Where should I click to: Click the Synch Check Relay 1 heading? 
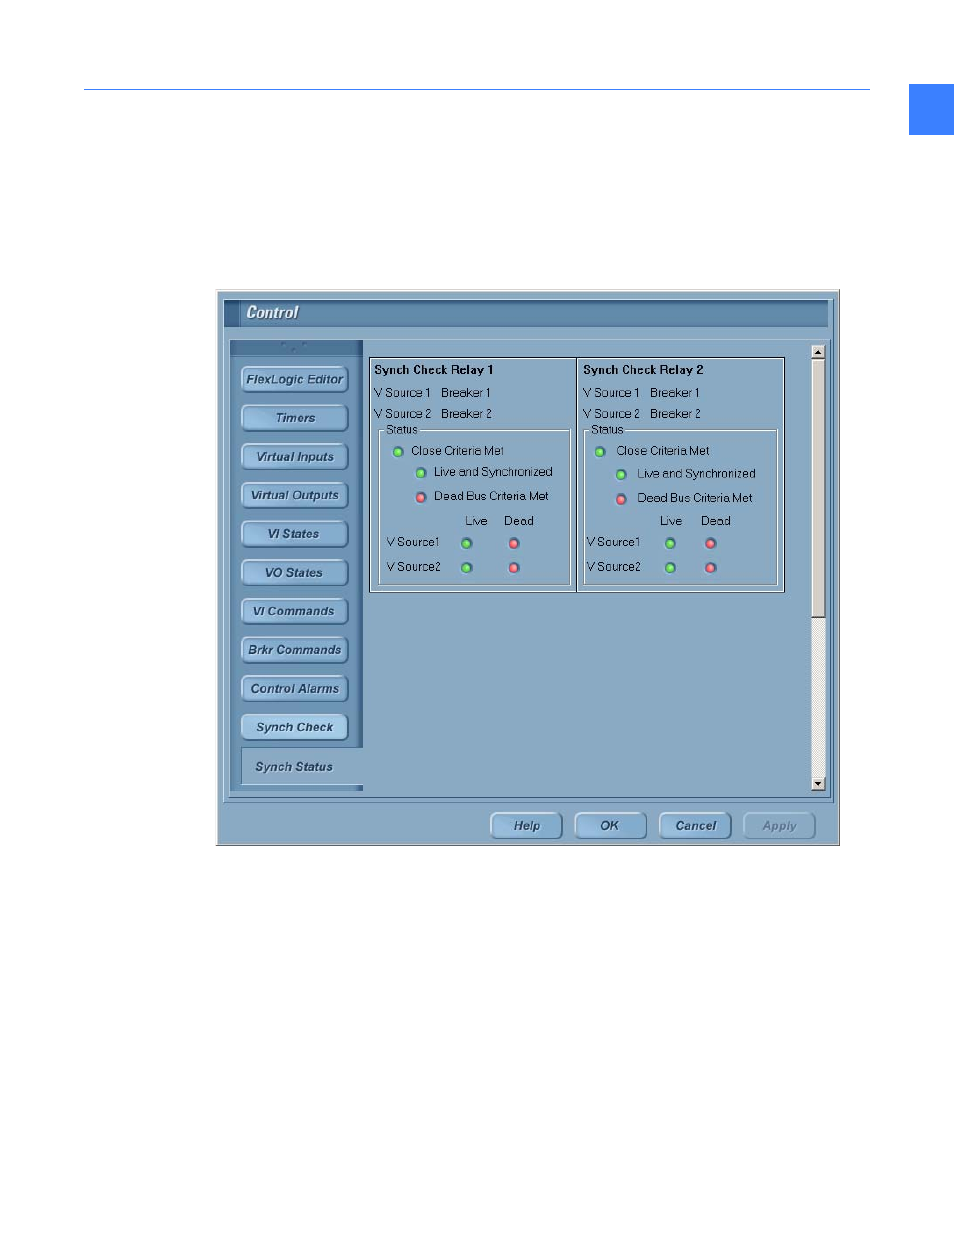[434, 370]
